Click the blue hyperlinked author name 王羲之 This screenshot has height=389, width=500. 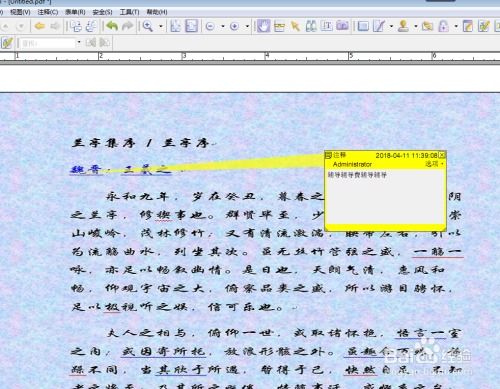pos(146,170)
